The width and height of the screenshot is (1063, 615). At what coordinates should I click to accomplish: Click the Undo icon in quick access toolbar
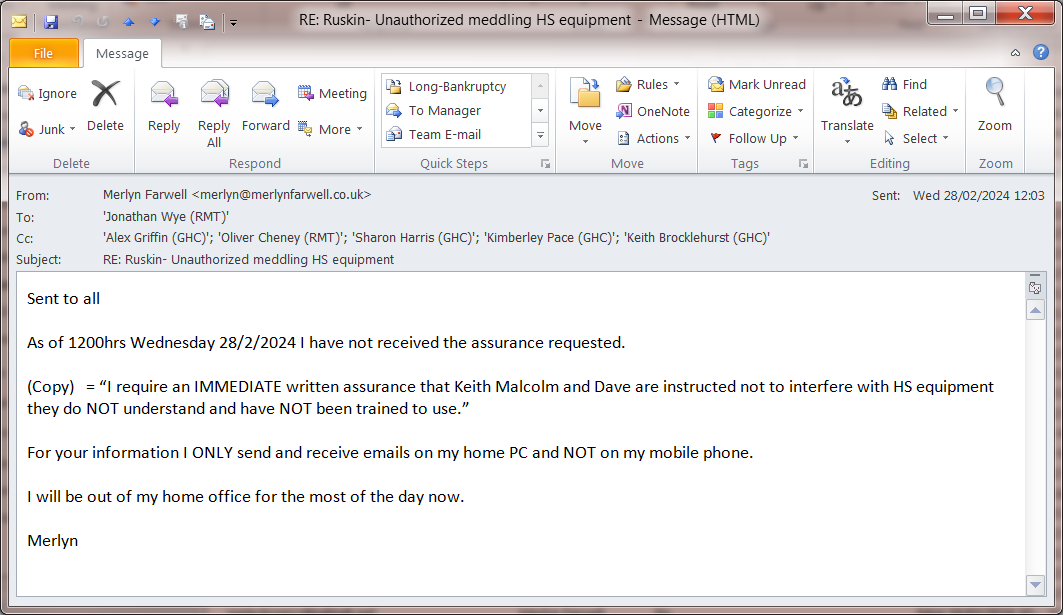77,22
